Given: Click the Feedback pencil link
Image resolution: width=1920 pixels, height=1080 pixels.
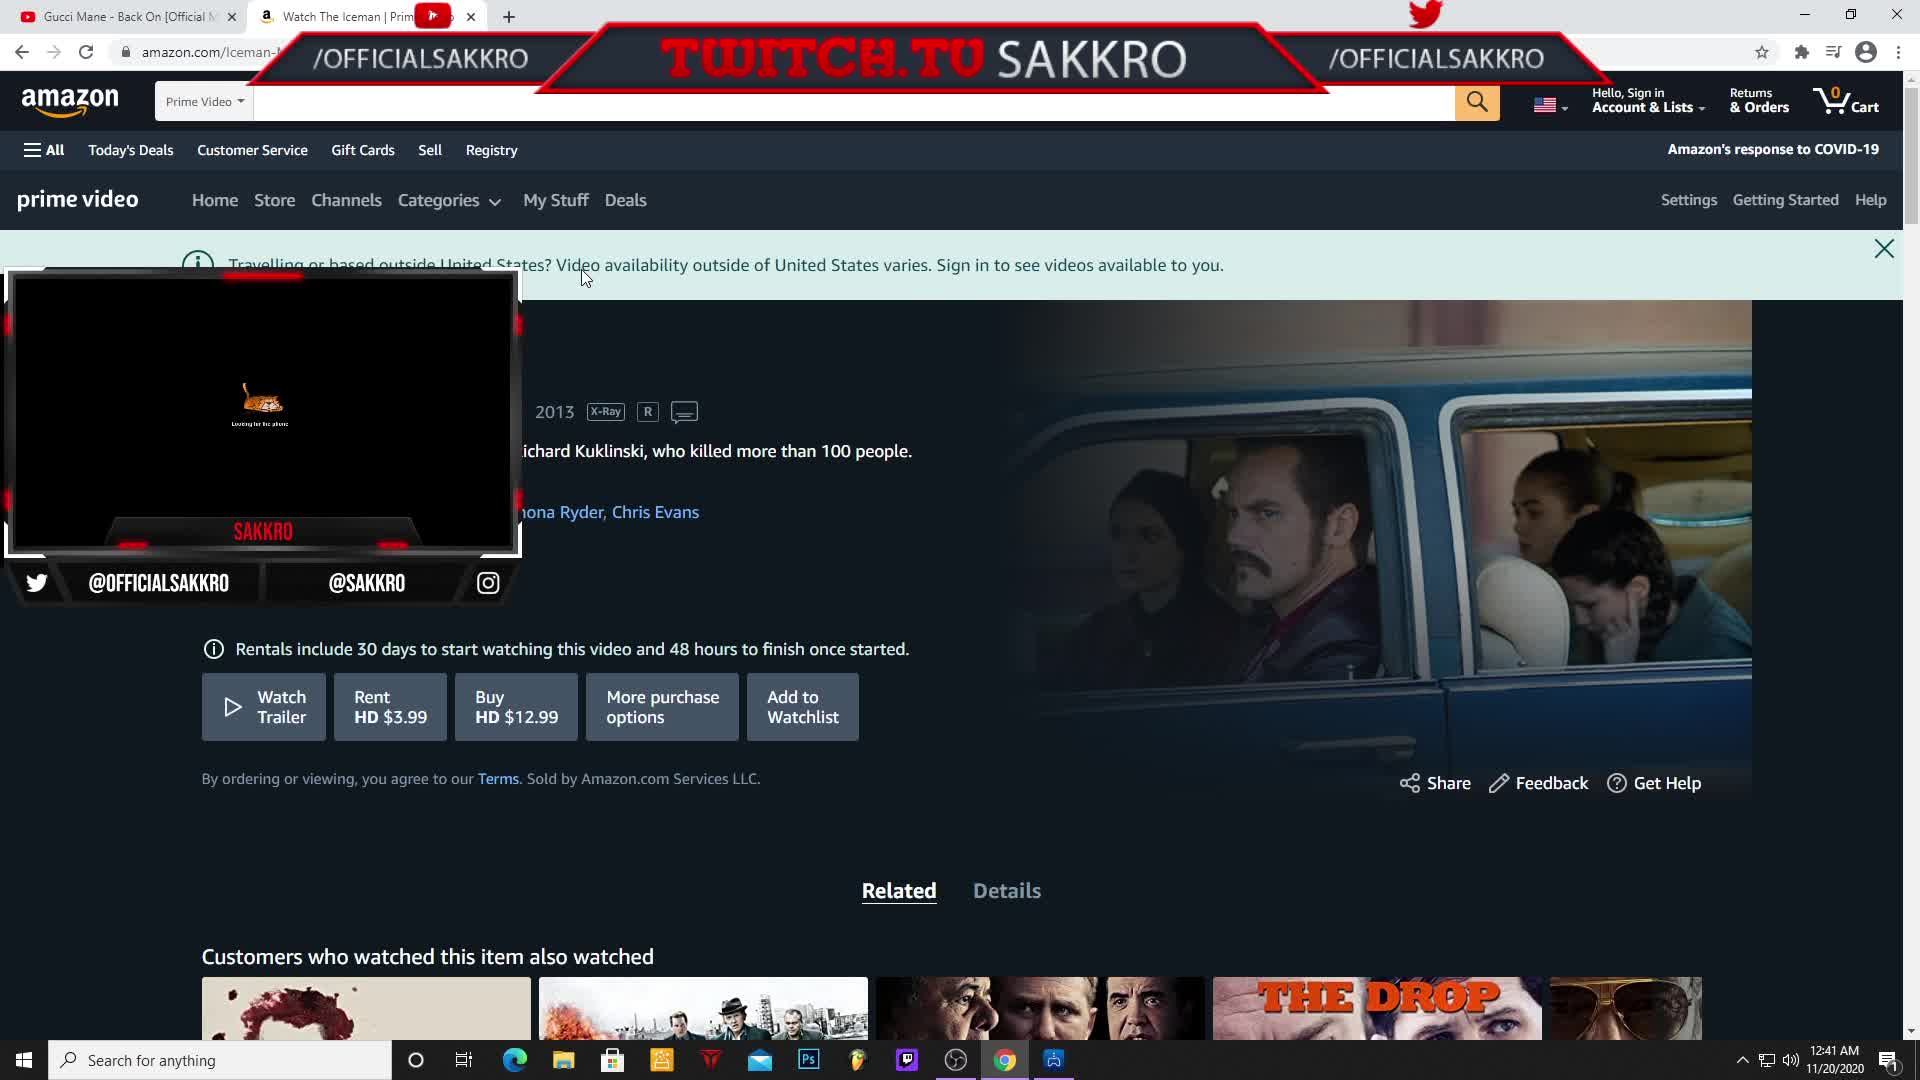Looking at the screenshot, I should [x=1538, y=783].
